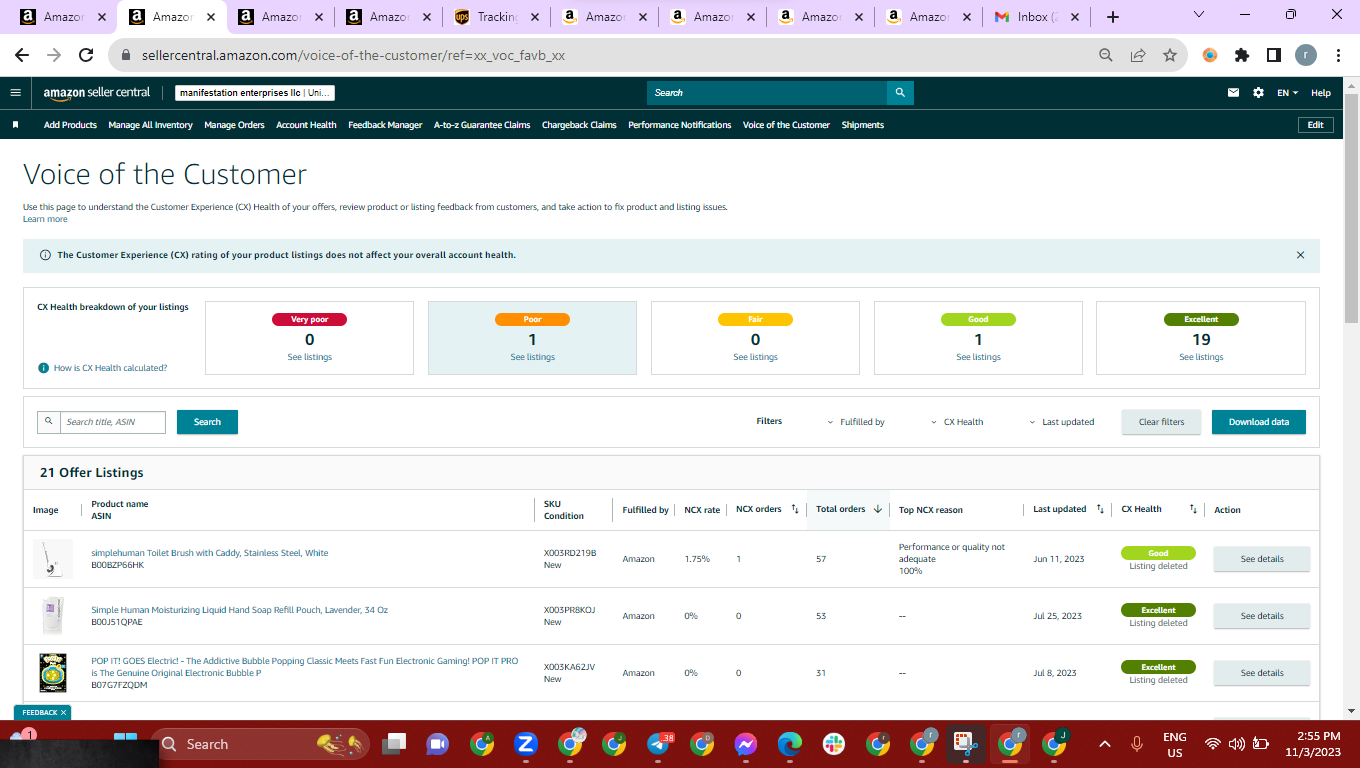
Task: Go back with the browser back arrow
Action: pyautogui.click(x=22, y=56)
